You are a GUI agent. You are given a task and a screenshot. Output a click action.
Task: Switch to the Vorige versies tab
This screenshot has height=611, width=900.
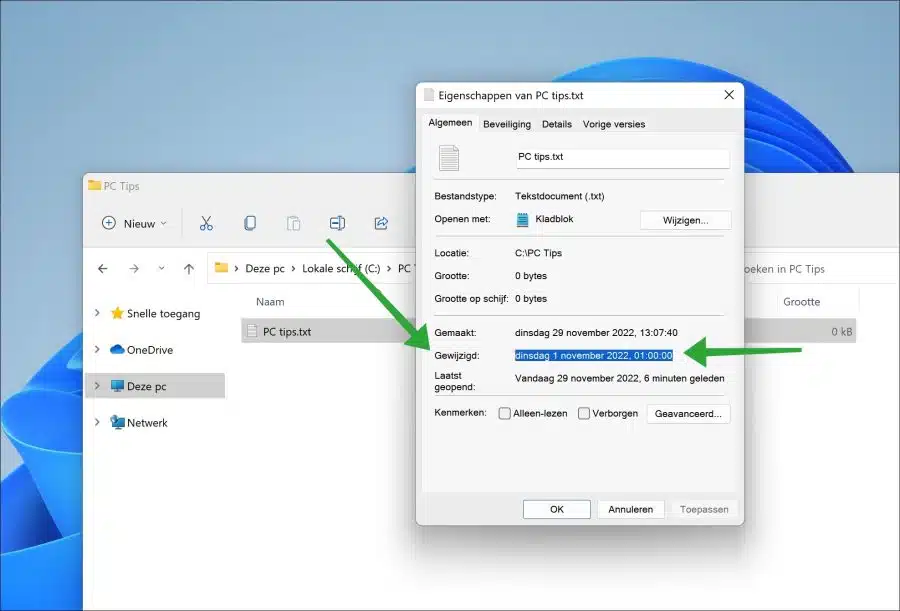click(614, 124)
